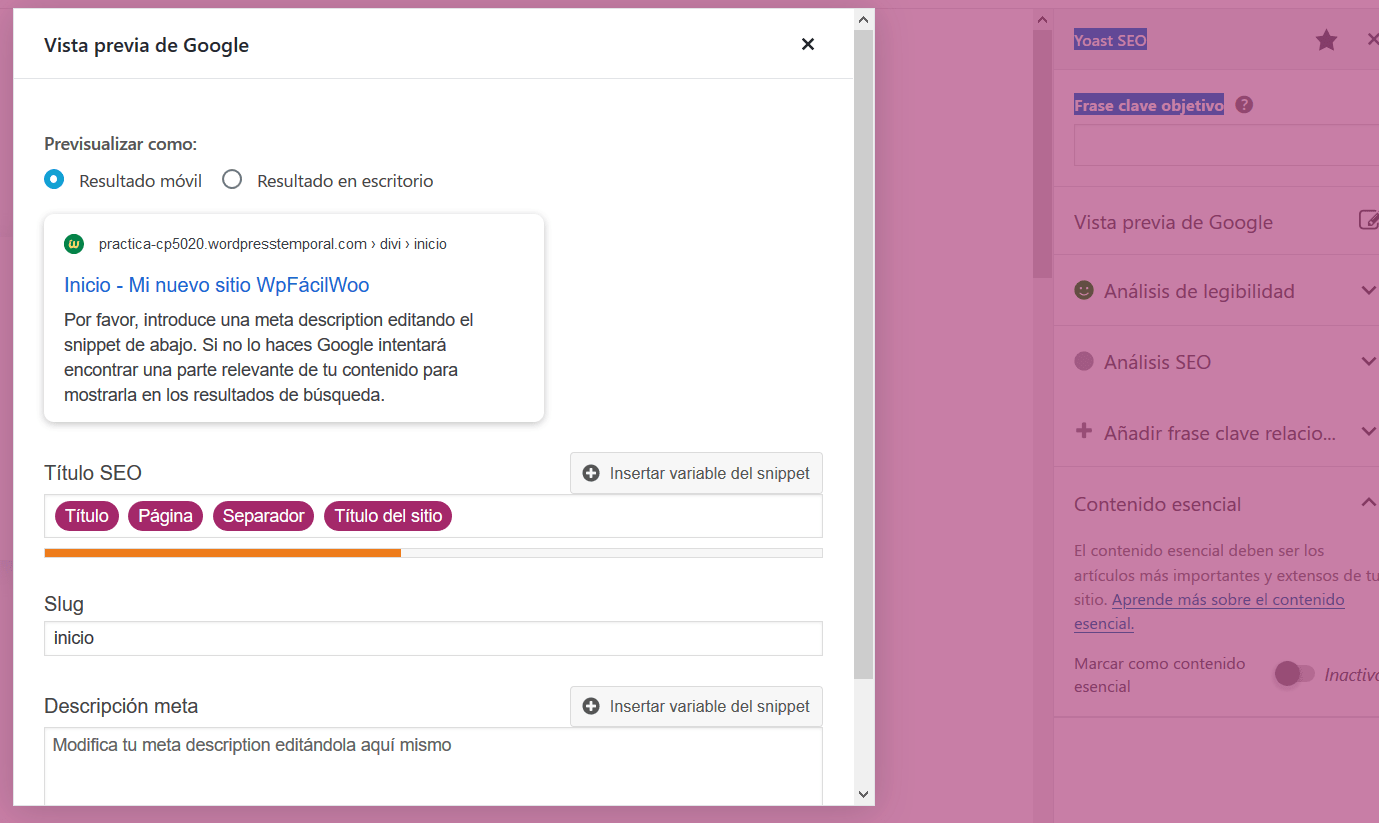Click the Título del sitio variable tag
The width and height of the screenshot is (1379, 823).
388,516
